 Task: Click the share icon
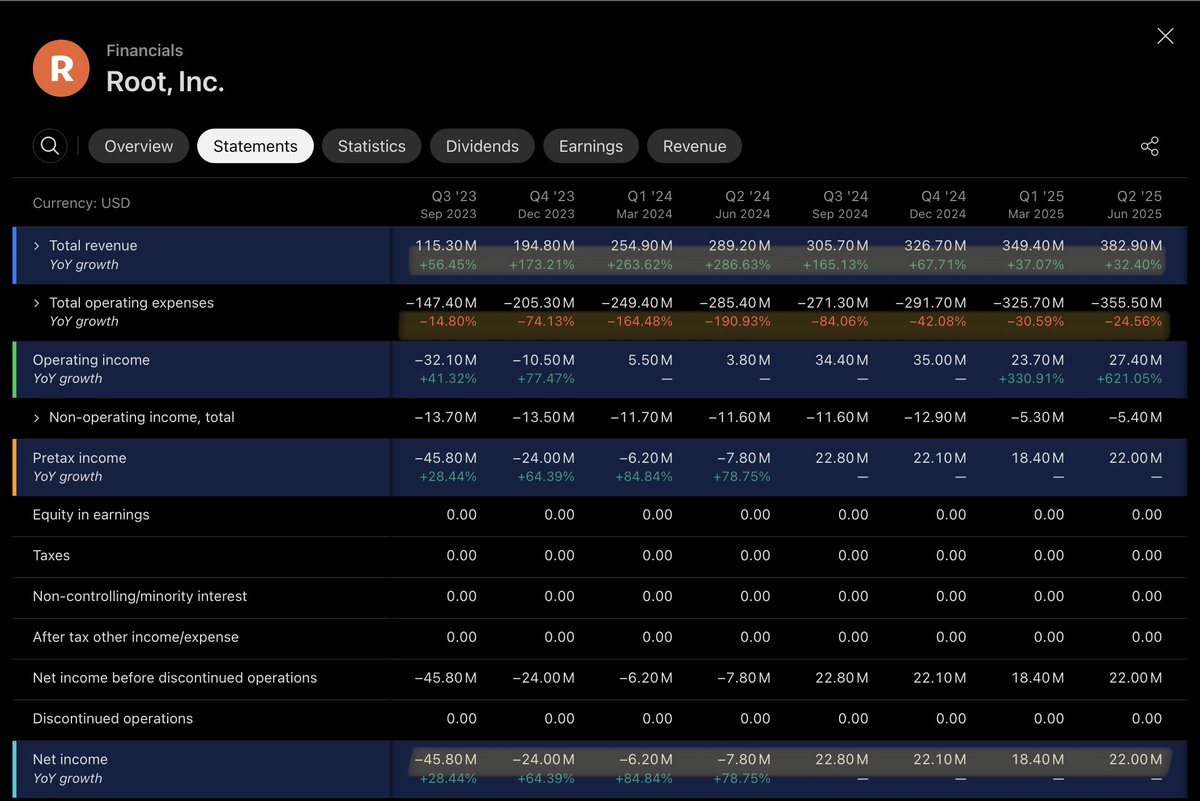(1150, 146)
